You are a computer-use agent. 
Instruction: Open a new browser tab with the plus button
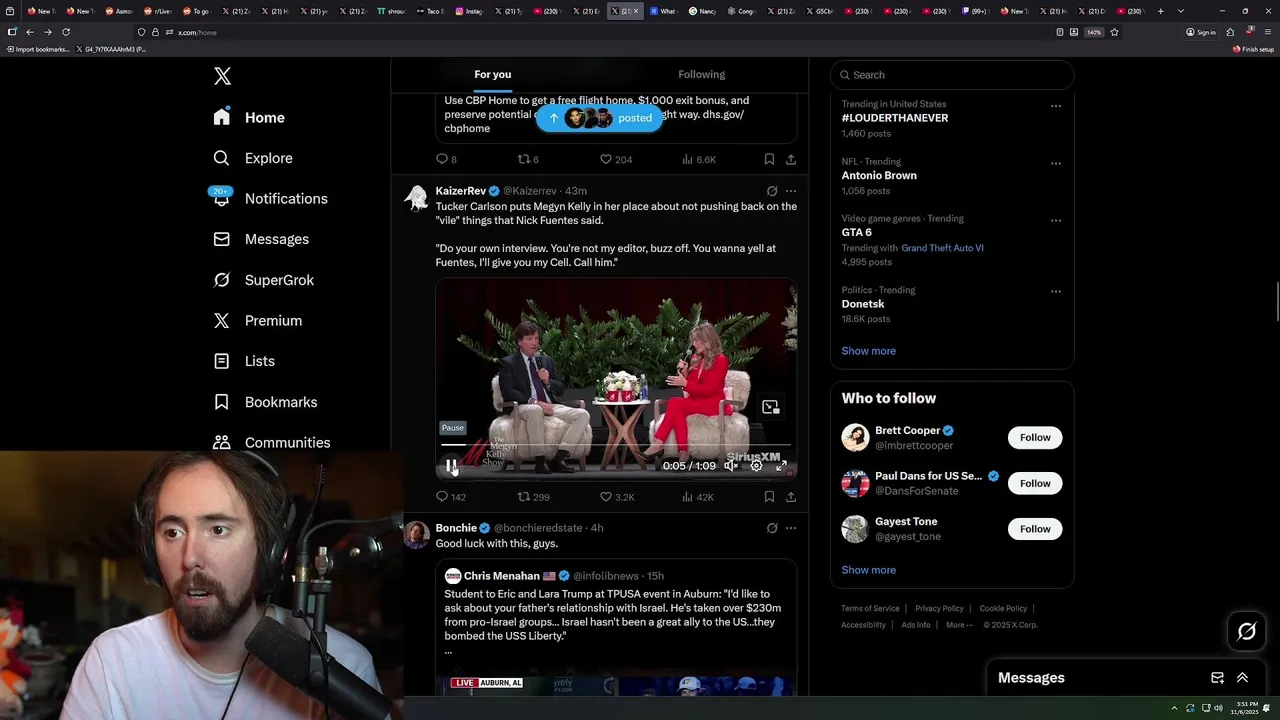(1160, 11)
